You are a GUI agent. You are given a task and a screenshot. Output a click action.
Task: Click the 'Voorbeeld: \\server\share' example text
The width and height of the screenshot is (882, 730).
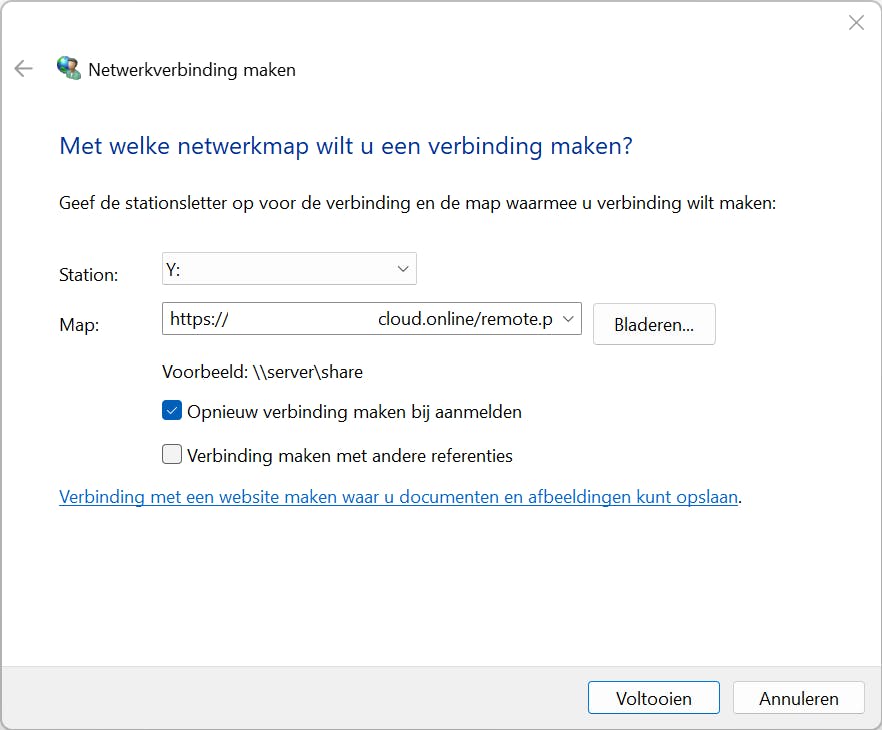point(262,372)
